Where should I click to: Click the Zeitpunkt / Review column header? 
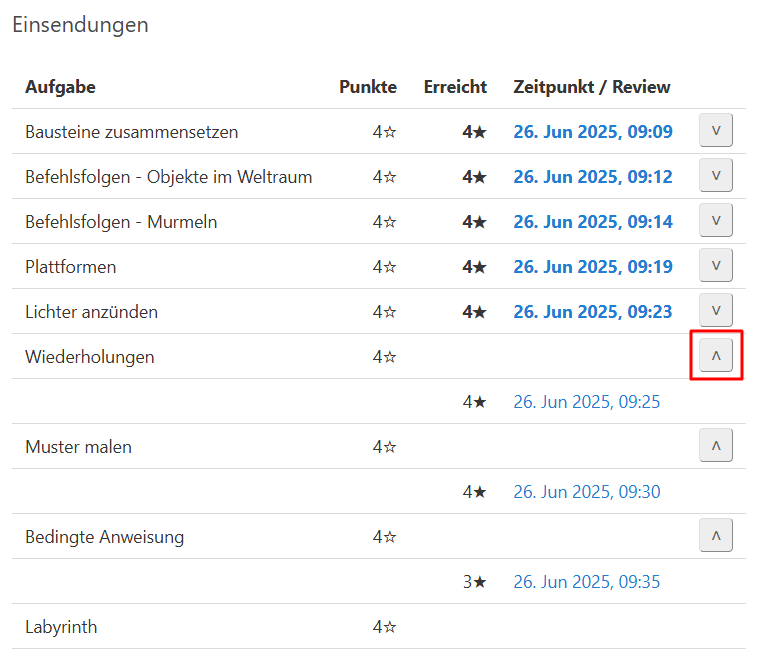(591, 87)
